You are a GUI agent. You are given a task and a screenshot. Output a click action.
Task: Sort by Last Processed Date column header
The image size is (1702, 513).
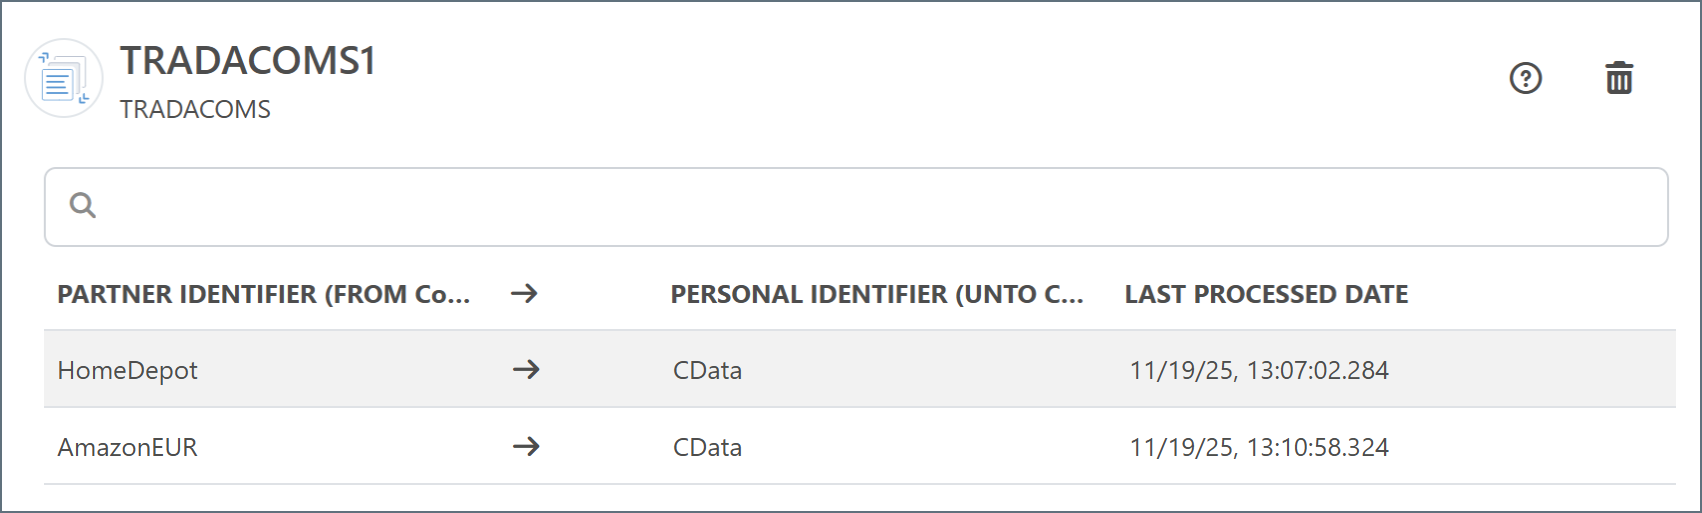click(x=1266, y=295)
